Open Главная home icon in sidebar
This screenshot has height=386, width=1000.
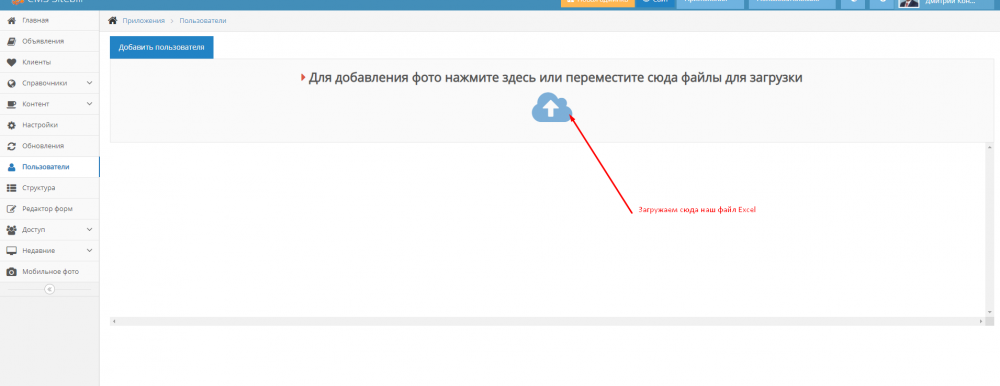pyautogui.click(x=11, y=20)
